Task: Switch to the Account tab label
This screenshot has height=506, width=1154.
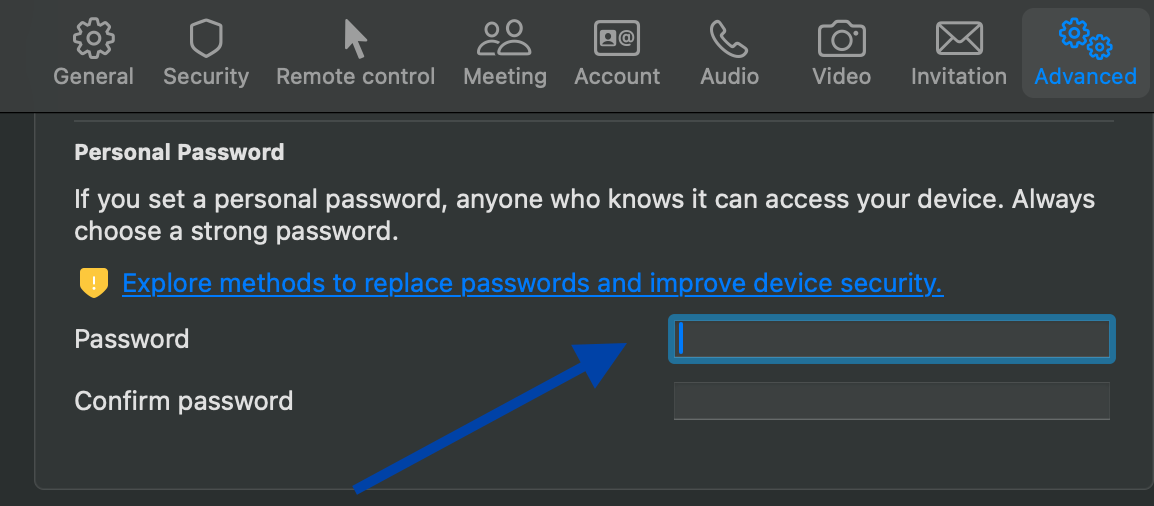Action: click(x=617, y=76)
